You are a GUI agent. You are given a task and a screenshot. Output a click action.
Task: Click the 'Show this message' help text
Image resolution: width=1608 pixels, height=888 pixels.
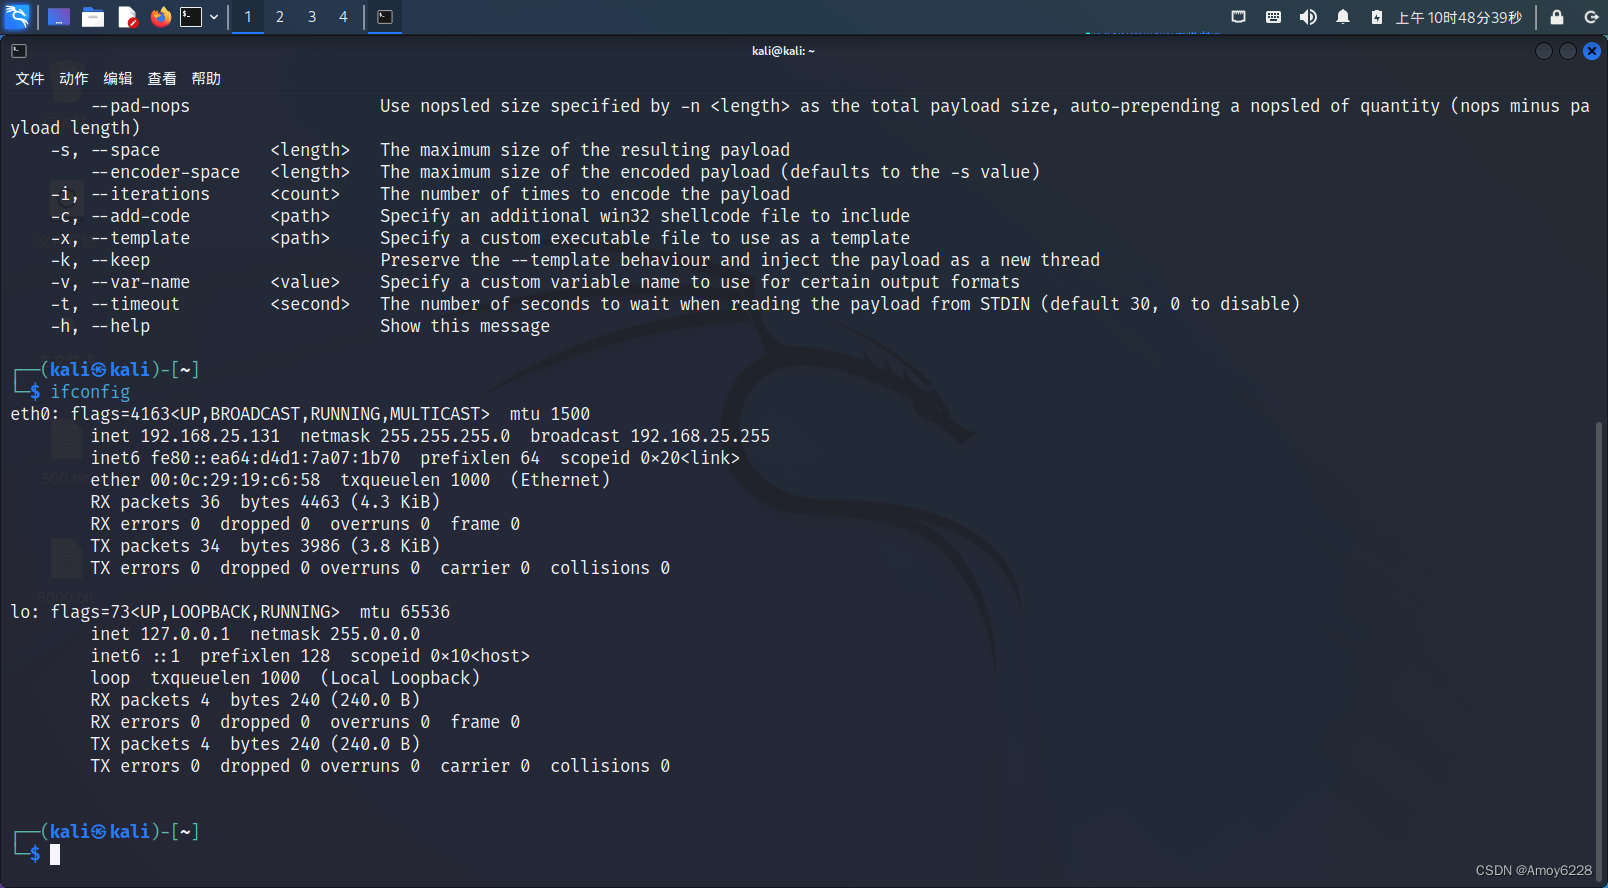465,326
